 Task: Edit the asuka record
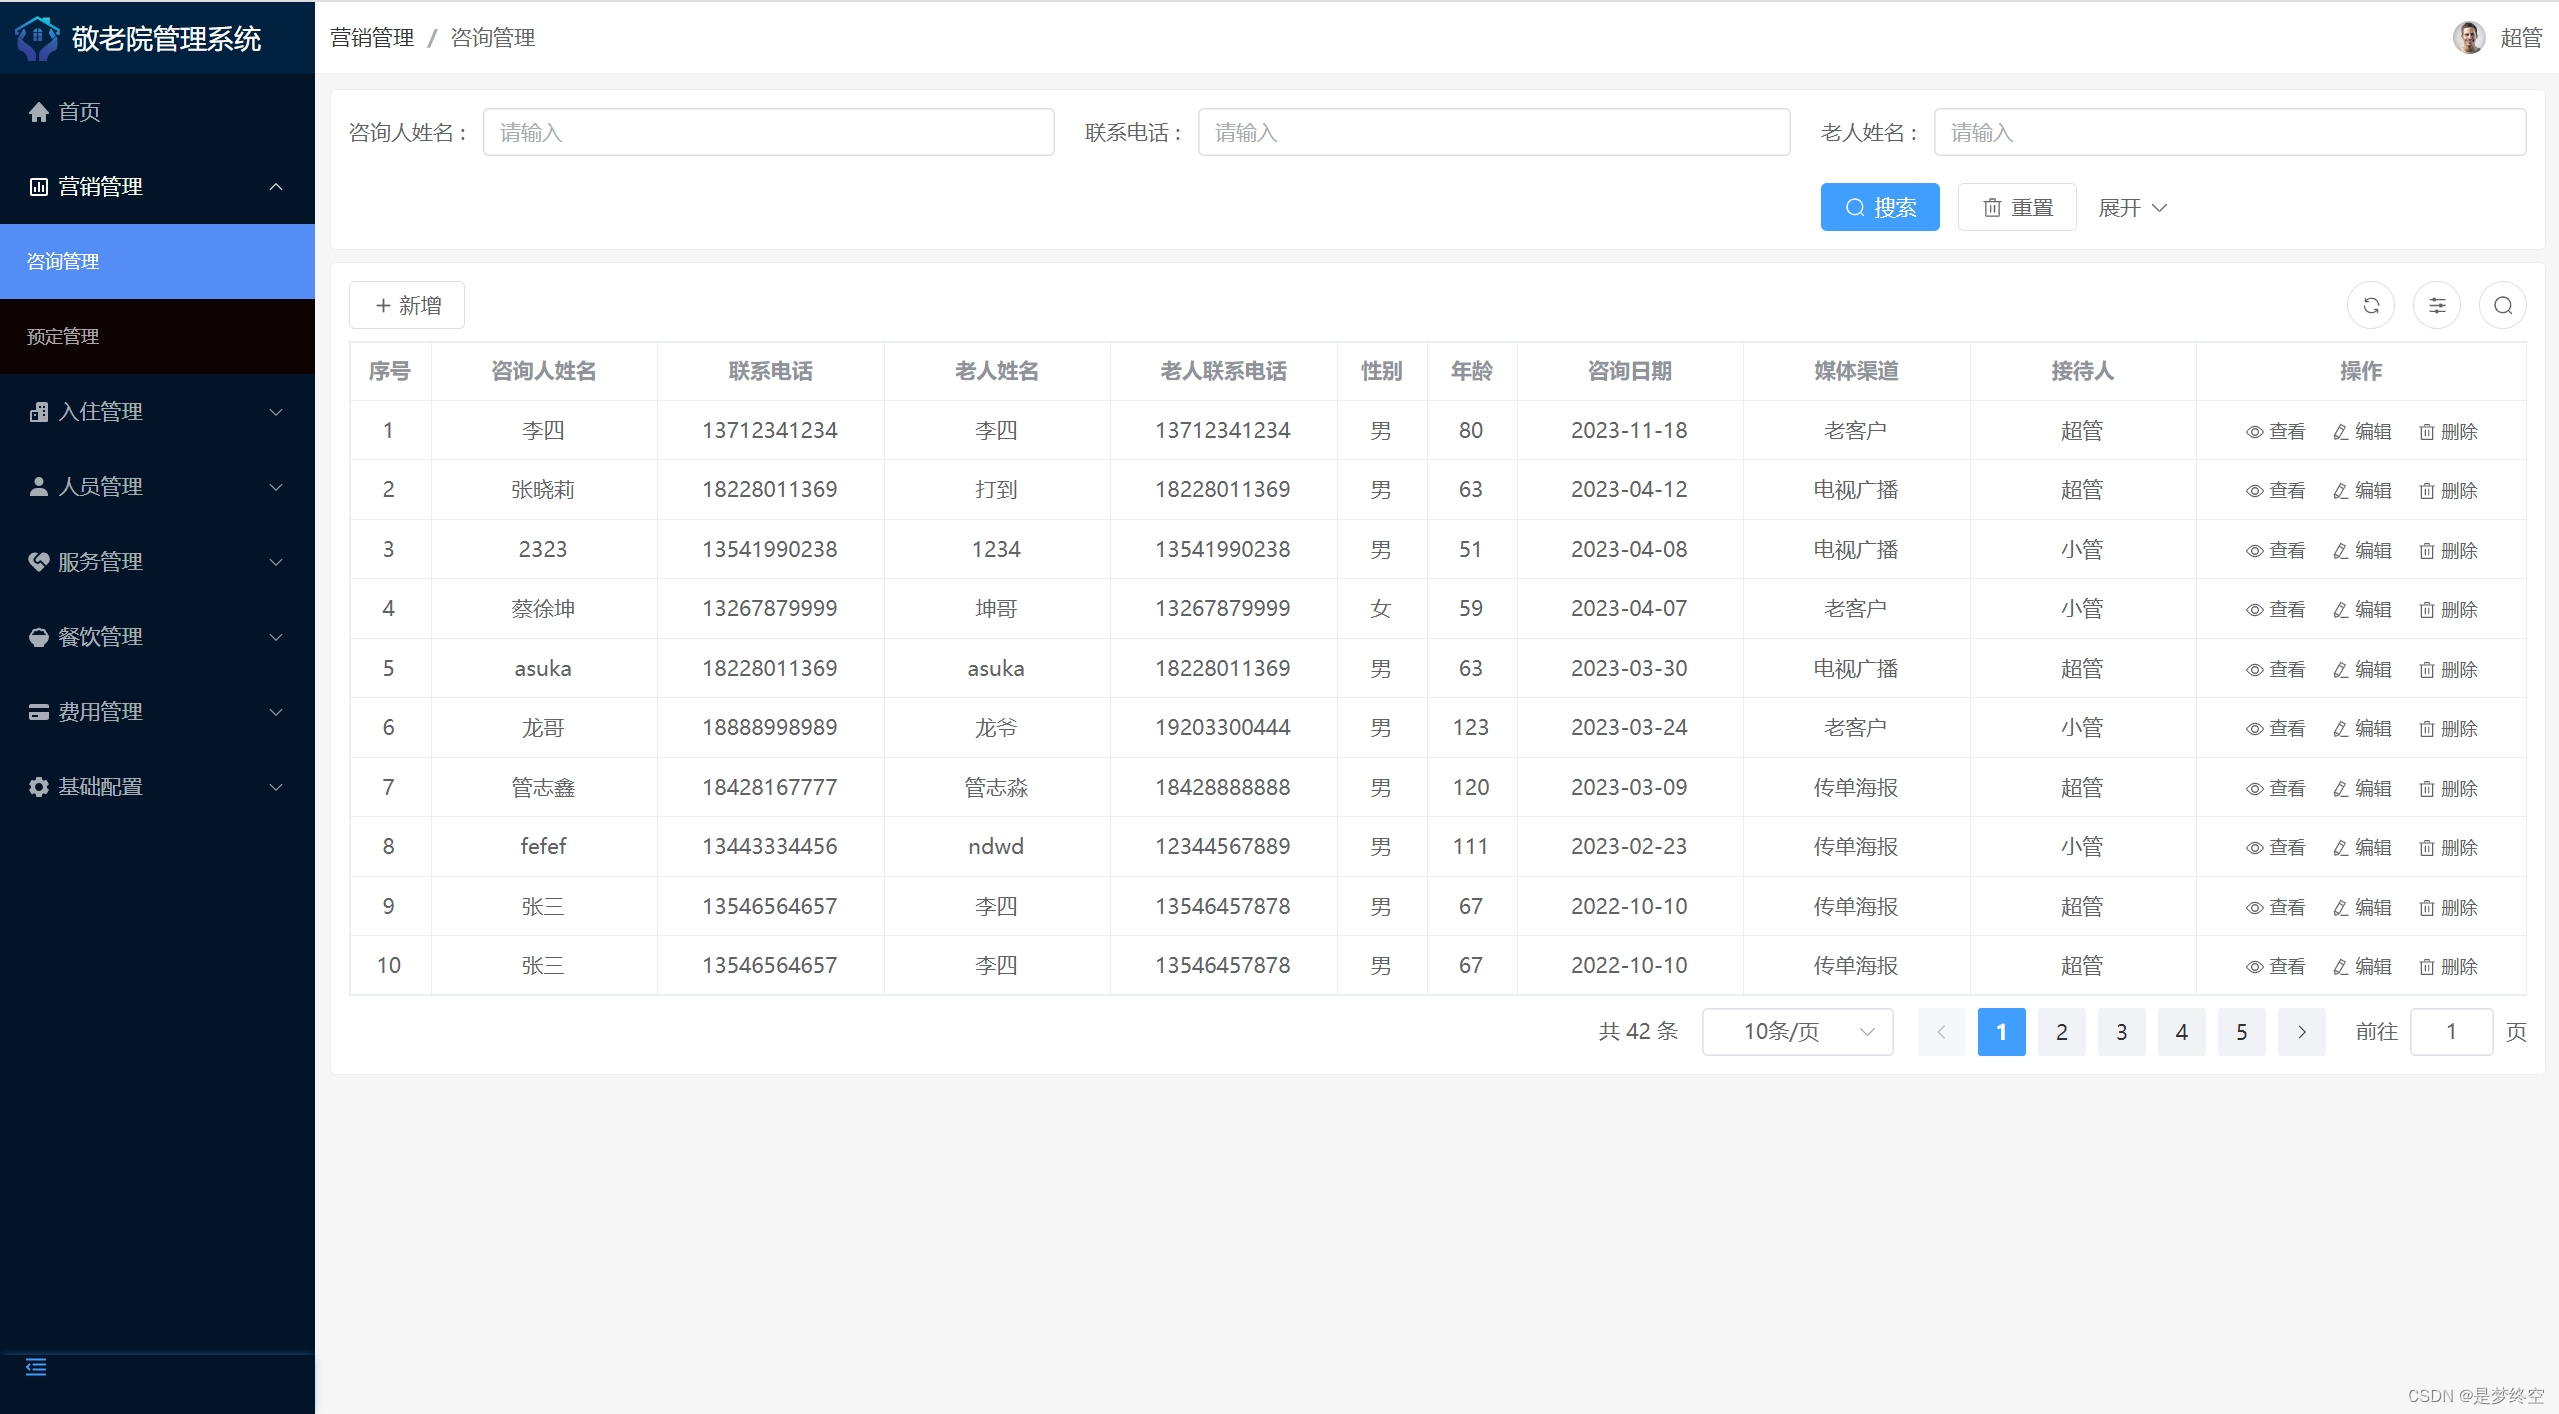click(2362, 669)
